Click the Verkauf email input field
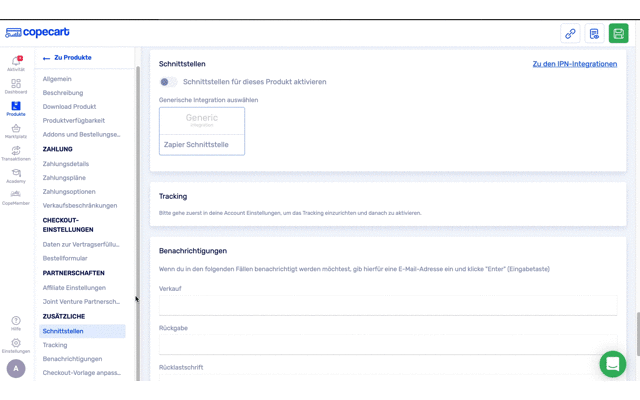Screen dimensions: 640x400 tap(387, 305)
